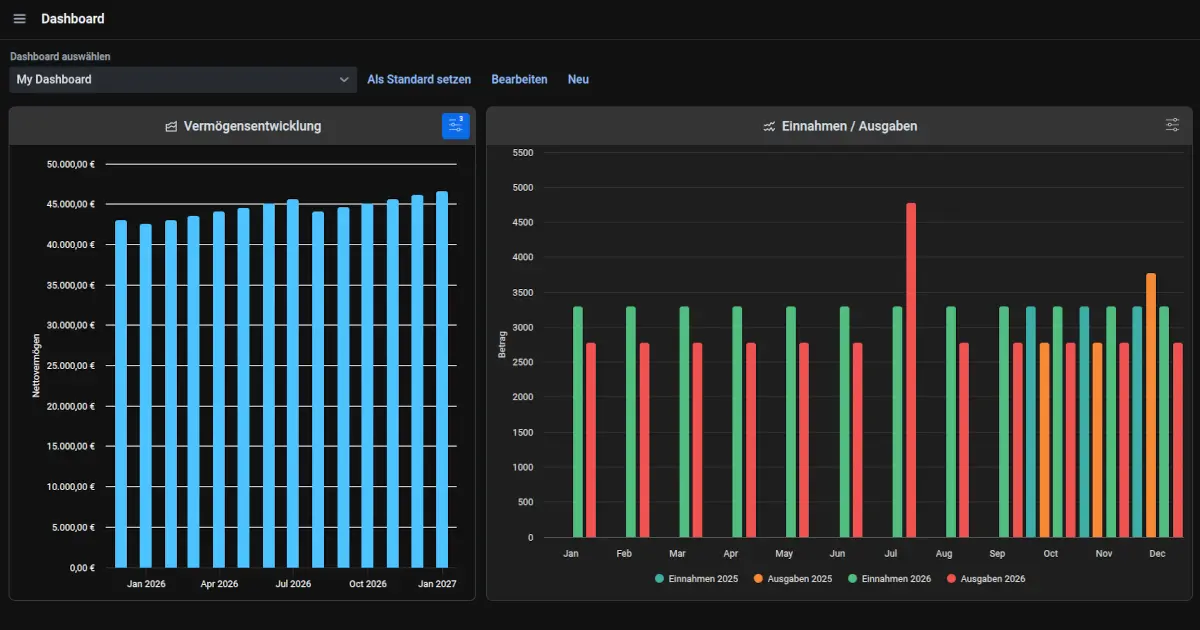
Task: Click the teal color swatch for Einnahmen 2025
Action: pyautogui.click(x=660, y=579)
